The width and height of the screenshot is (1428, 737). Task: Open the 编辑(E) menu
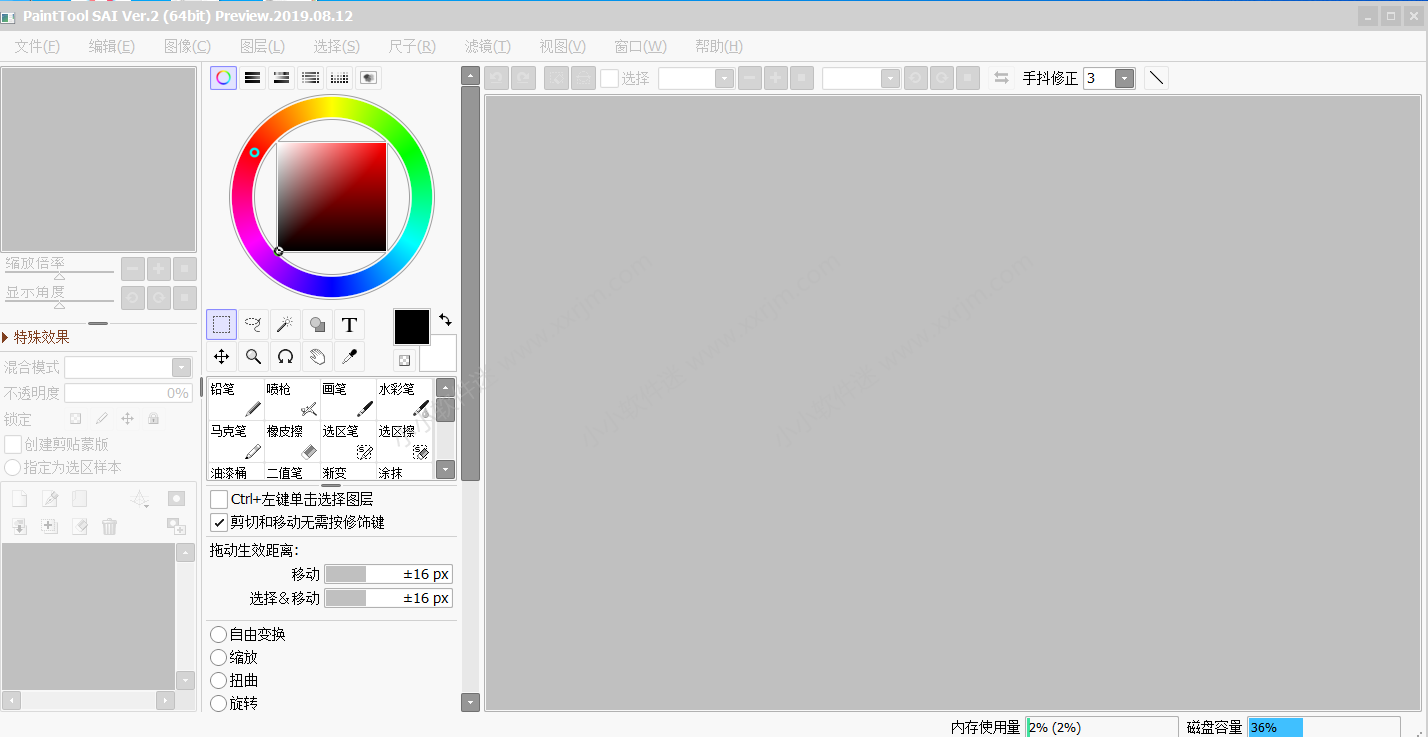tap(112, 46)
